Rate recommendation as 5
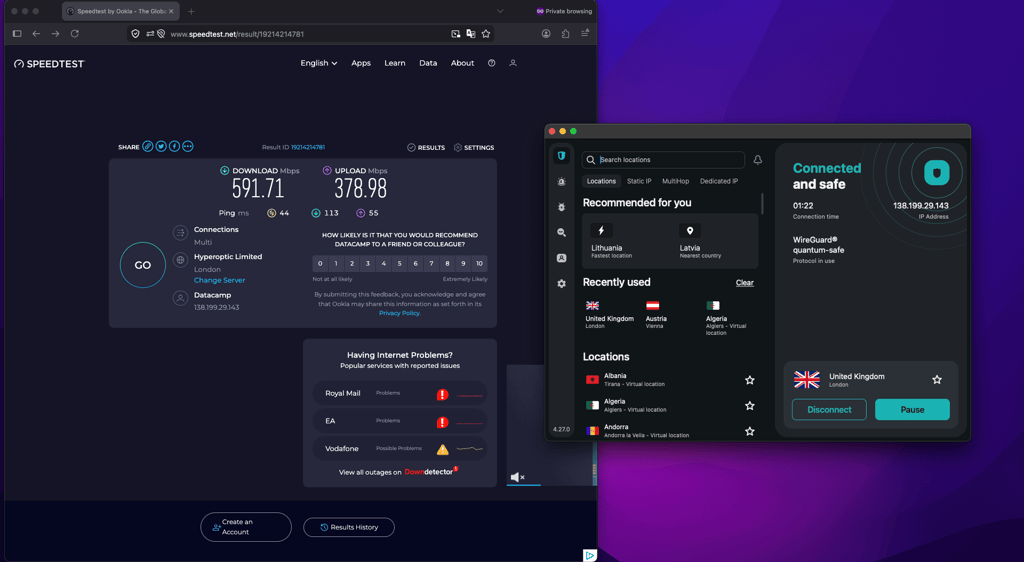The height and width of the screenshot is (562, 1024). tap(400, 264)
